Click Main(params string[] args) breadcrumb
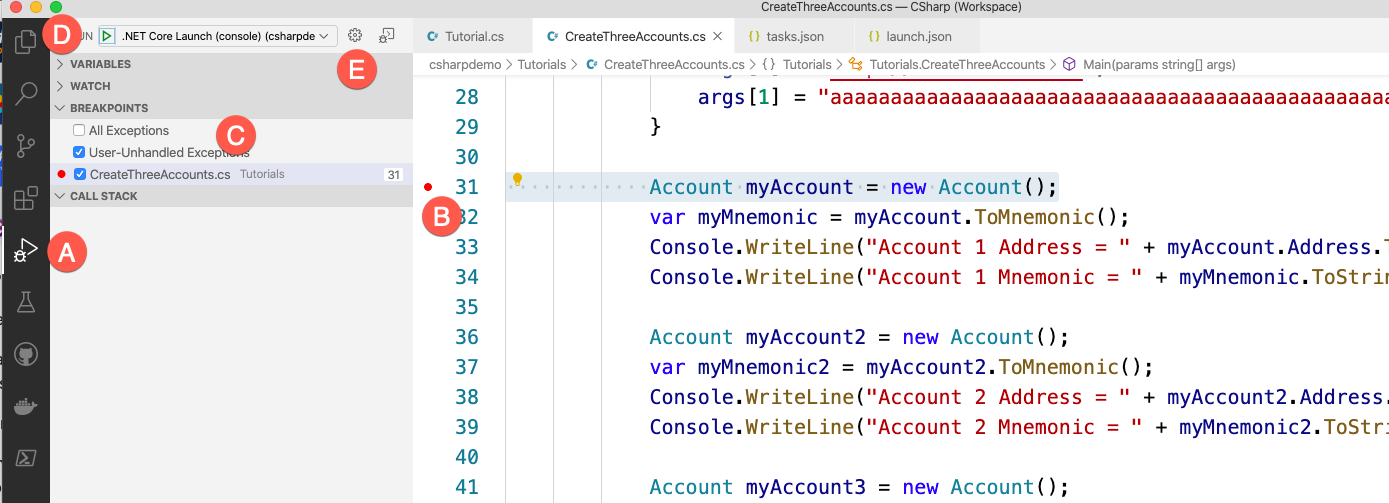Viewport: 1389px width, 503px height. tap(1150, 64)
